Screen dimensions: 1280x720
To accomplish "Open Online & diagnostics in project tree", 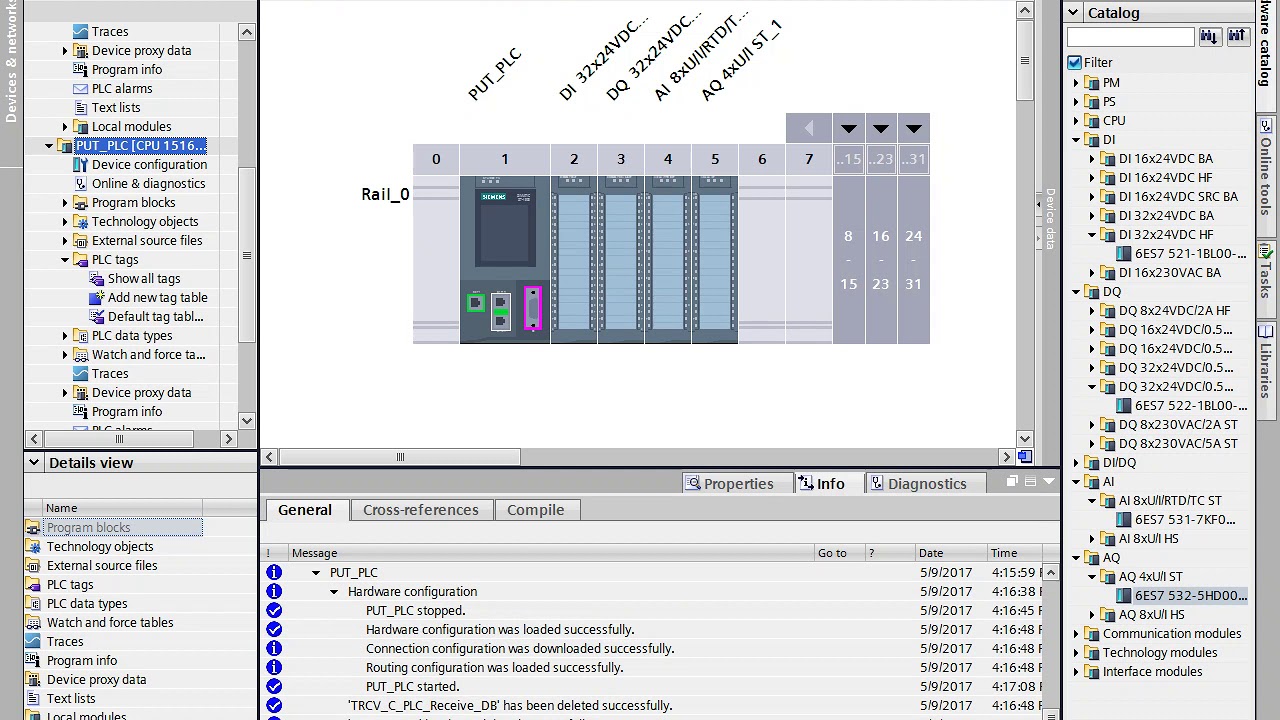I will click(x=148, y=183).
